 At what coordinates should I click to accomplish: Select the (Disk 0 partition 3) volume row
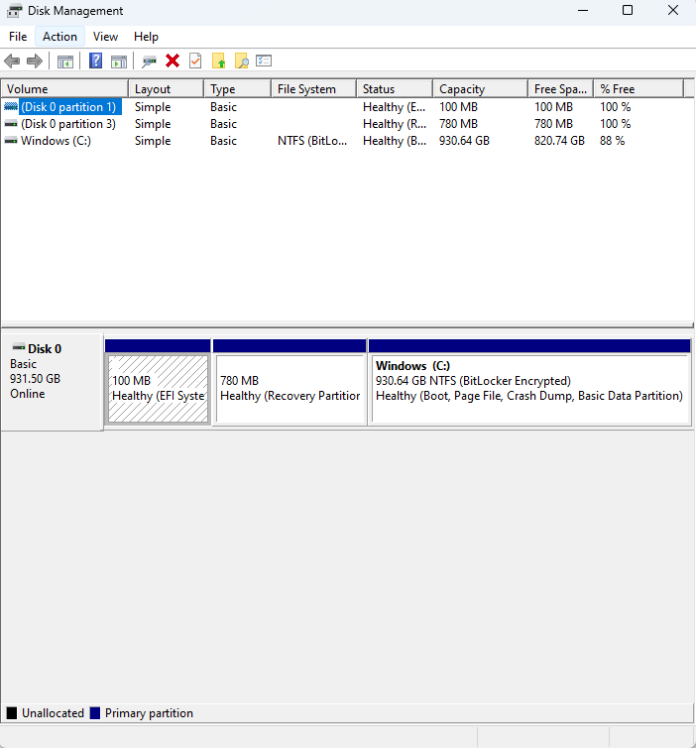(68, 124)
